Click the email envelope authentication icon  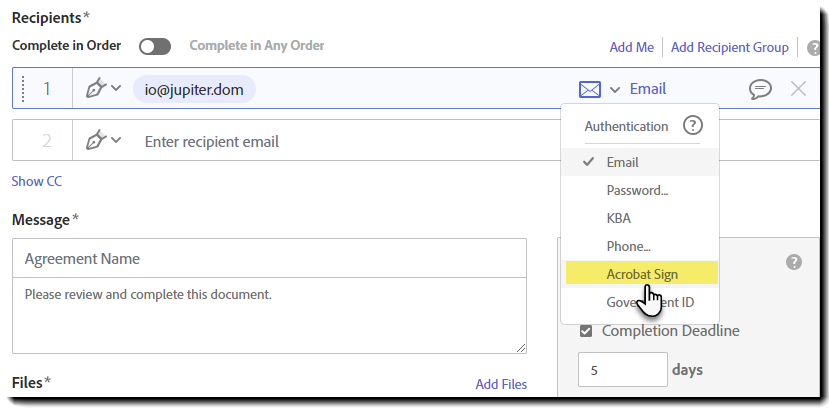590,89
